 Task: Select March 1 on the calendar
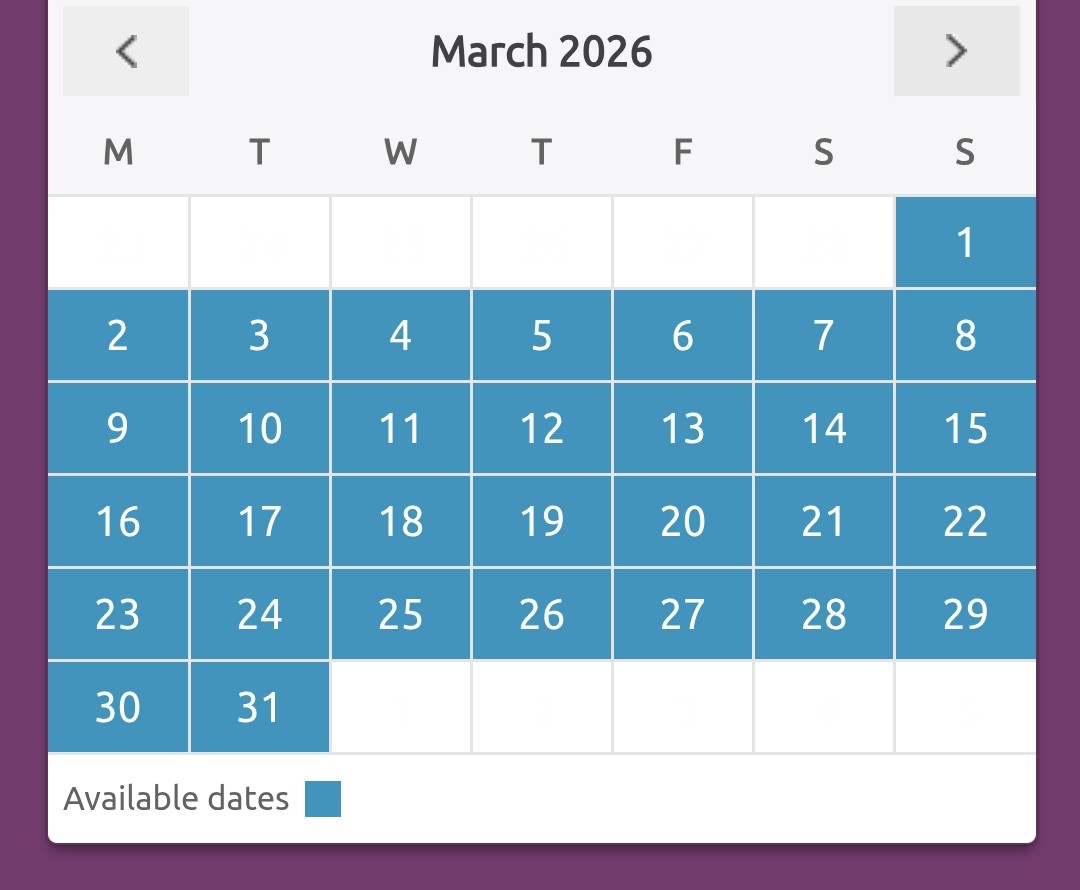pyautogui.click(x=965, y=242)
